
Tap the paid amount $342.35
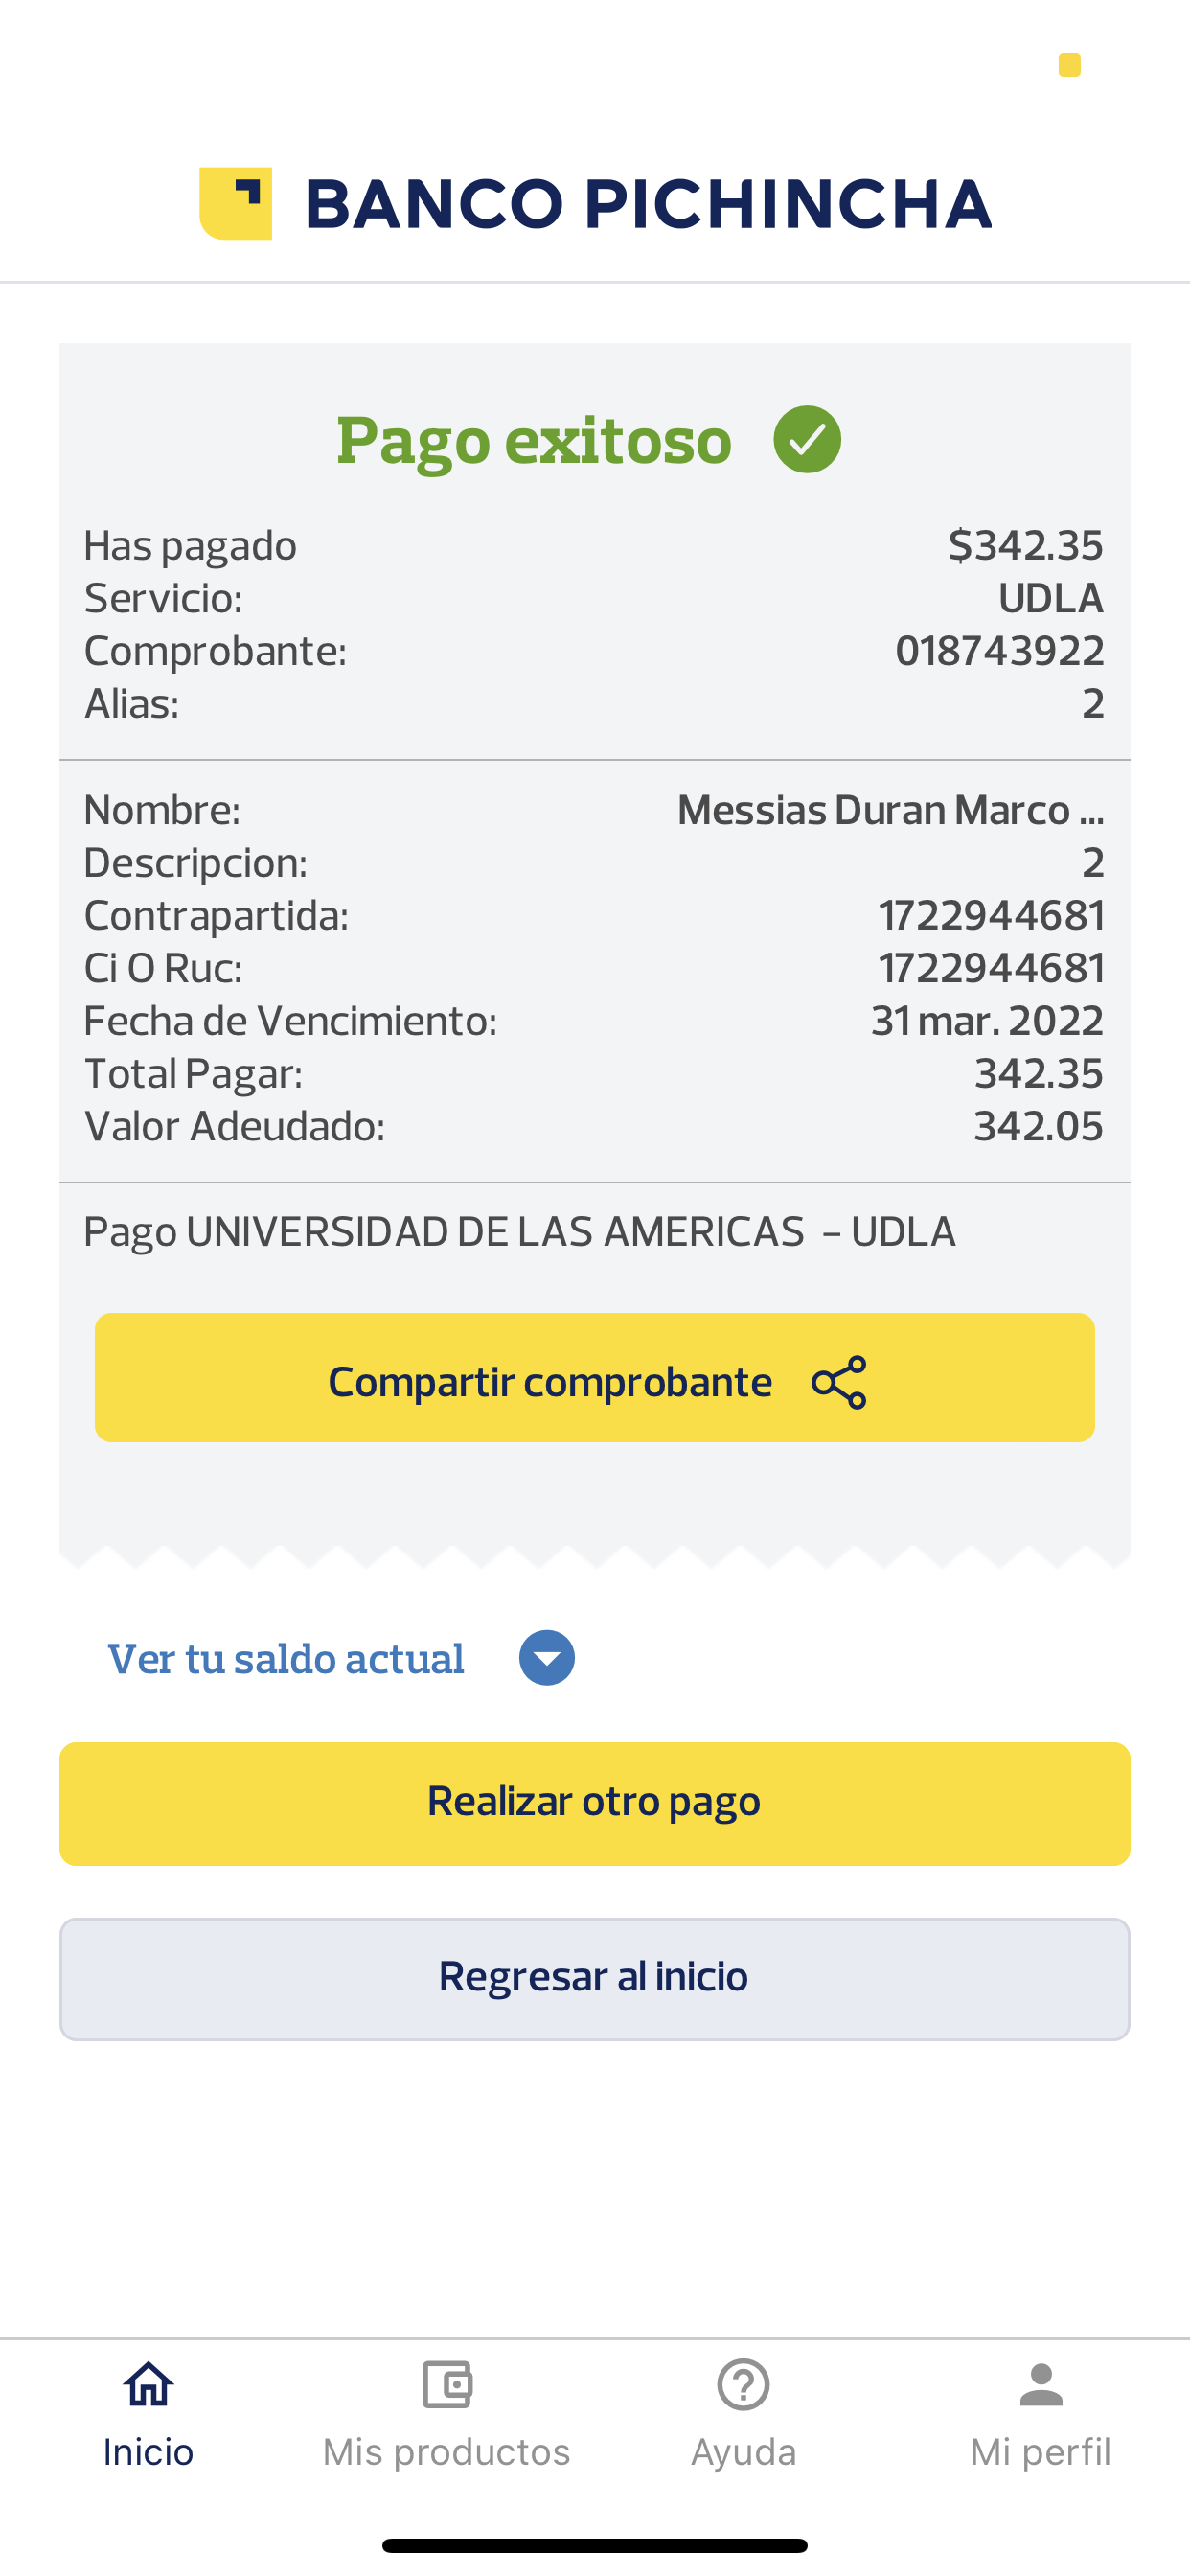tap(1025, 546)
